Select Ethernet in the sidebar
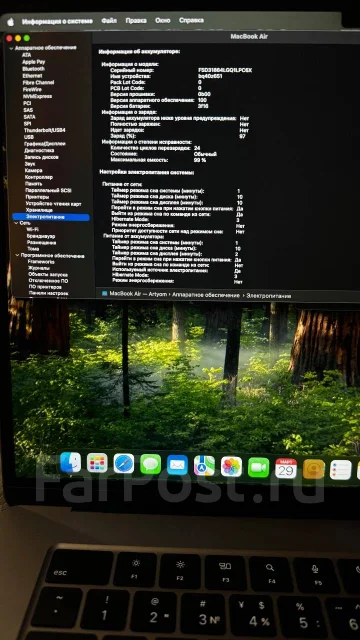 point(32,76)
